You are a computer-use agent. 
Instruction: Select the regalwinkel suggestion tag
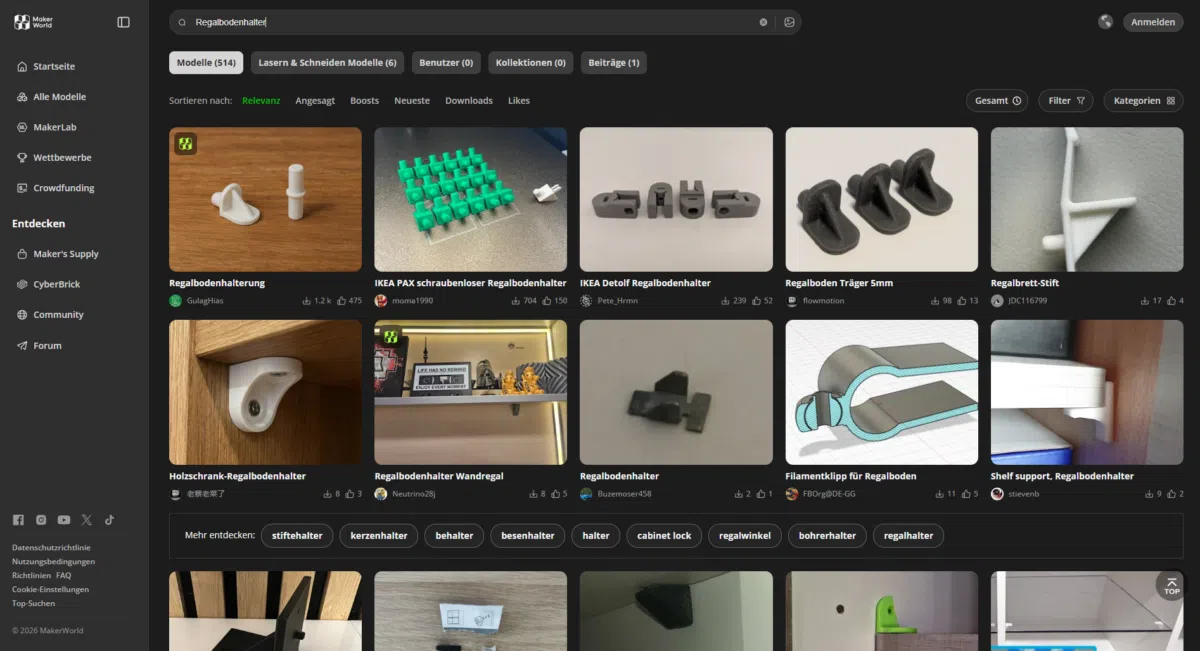click(x=745, y=536)
